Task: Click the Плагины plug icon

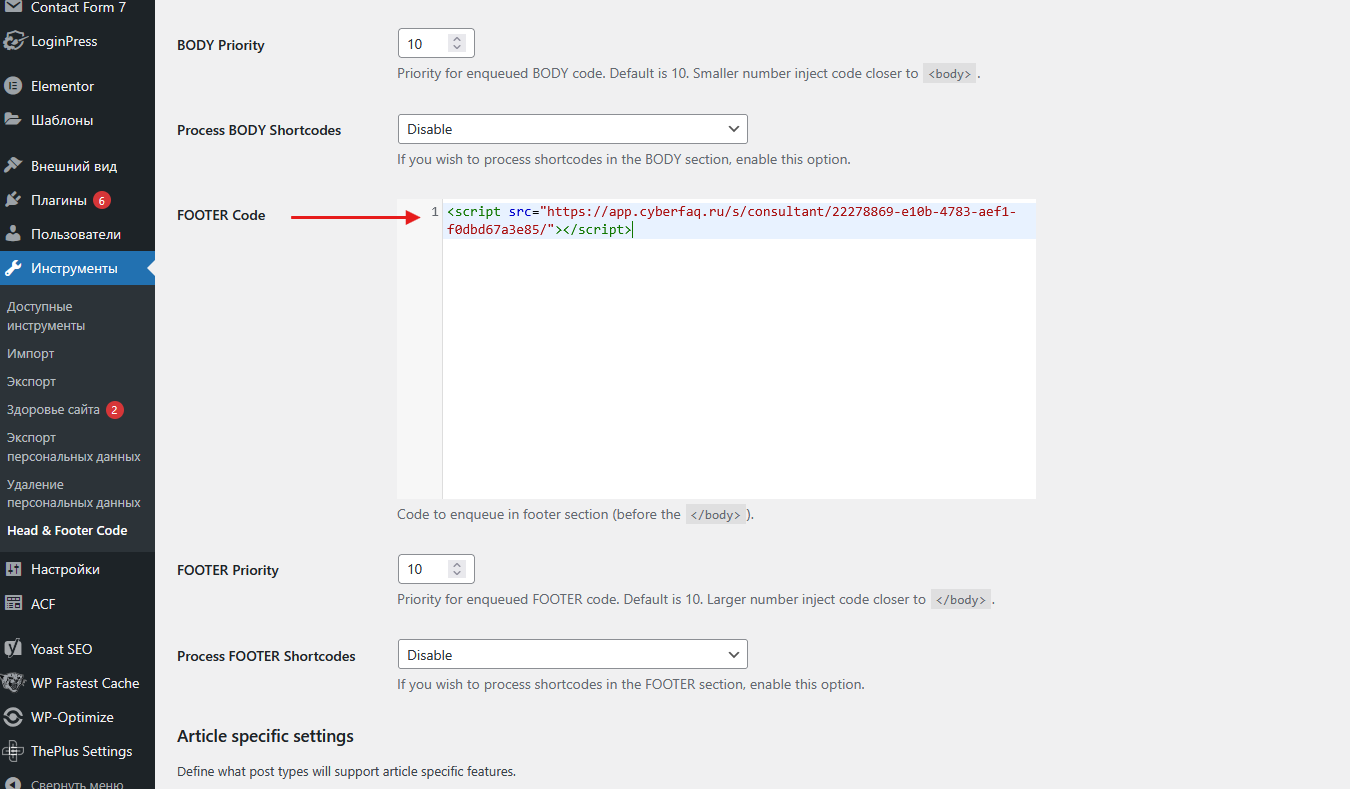Action: [14, 200]
